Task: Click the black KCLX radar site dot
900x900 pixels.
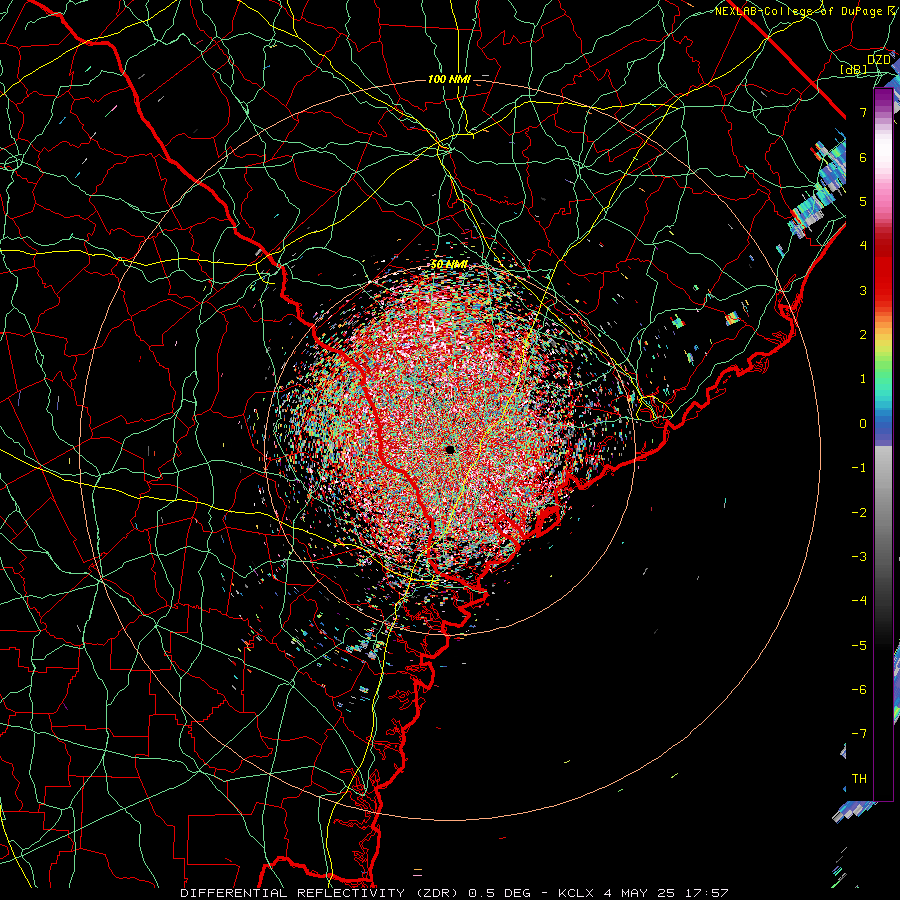Action: 450,449
